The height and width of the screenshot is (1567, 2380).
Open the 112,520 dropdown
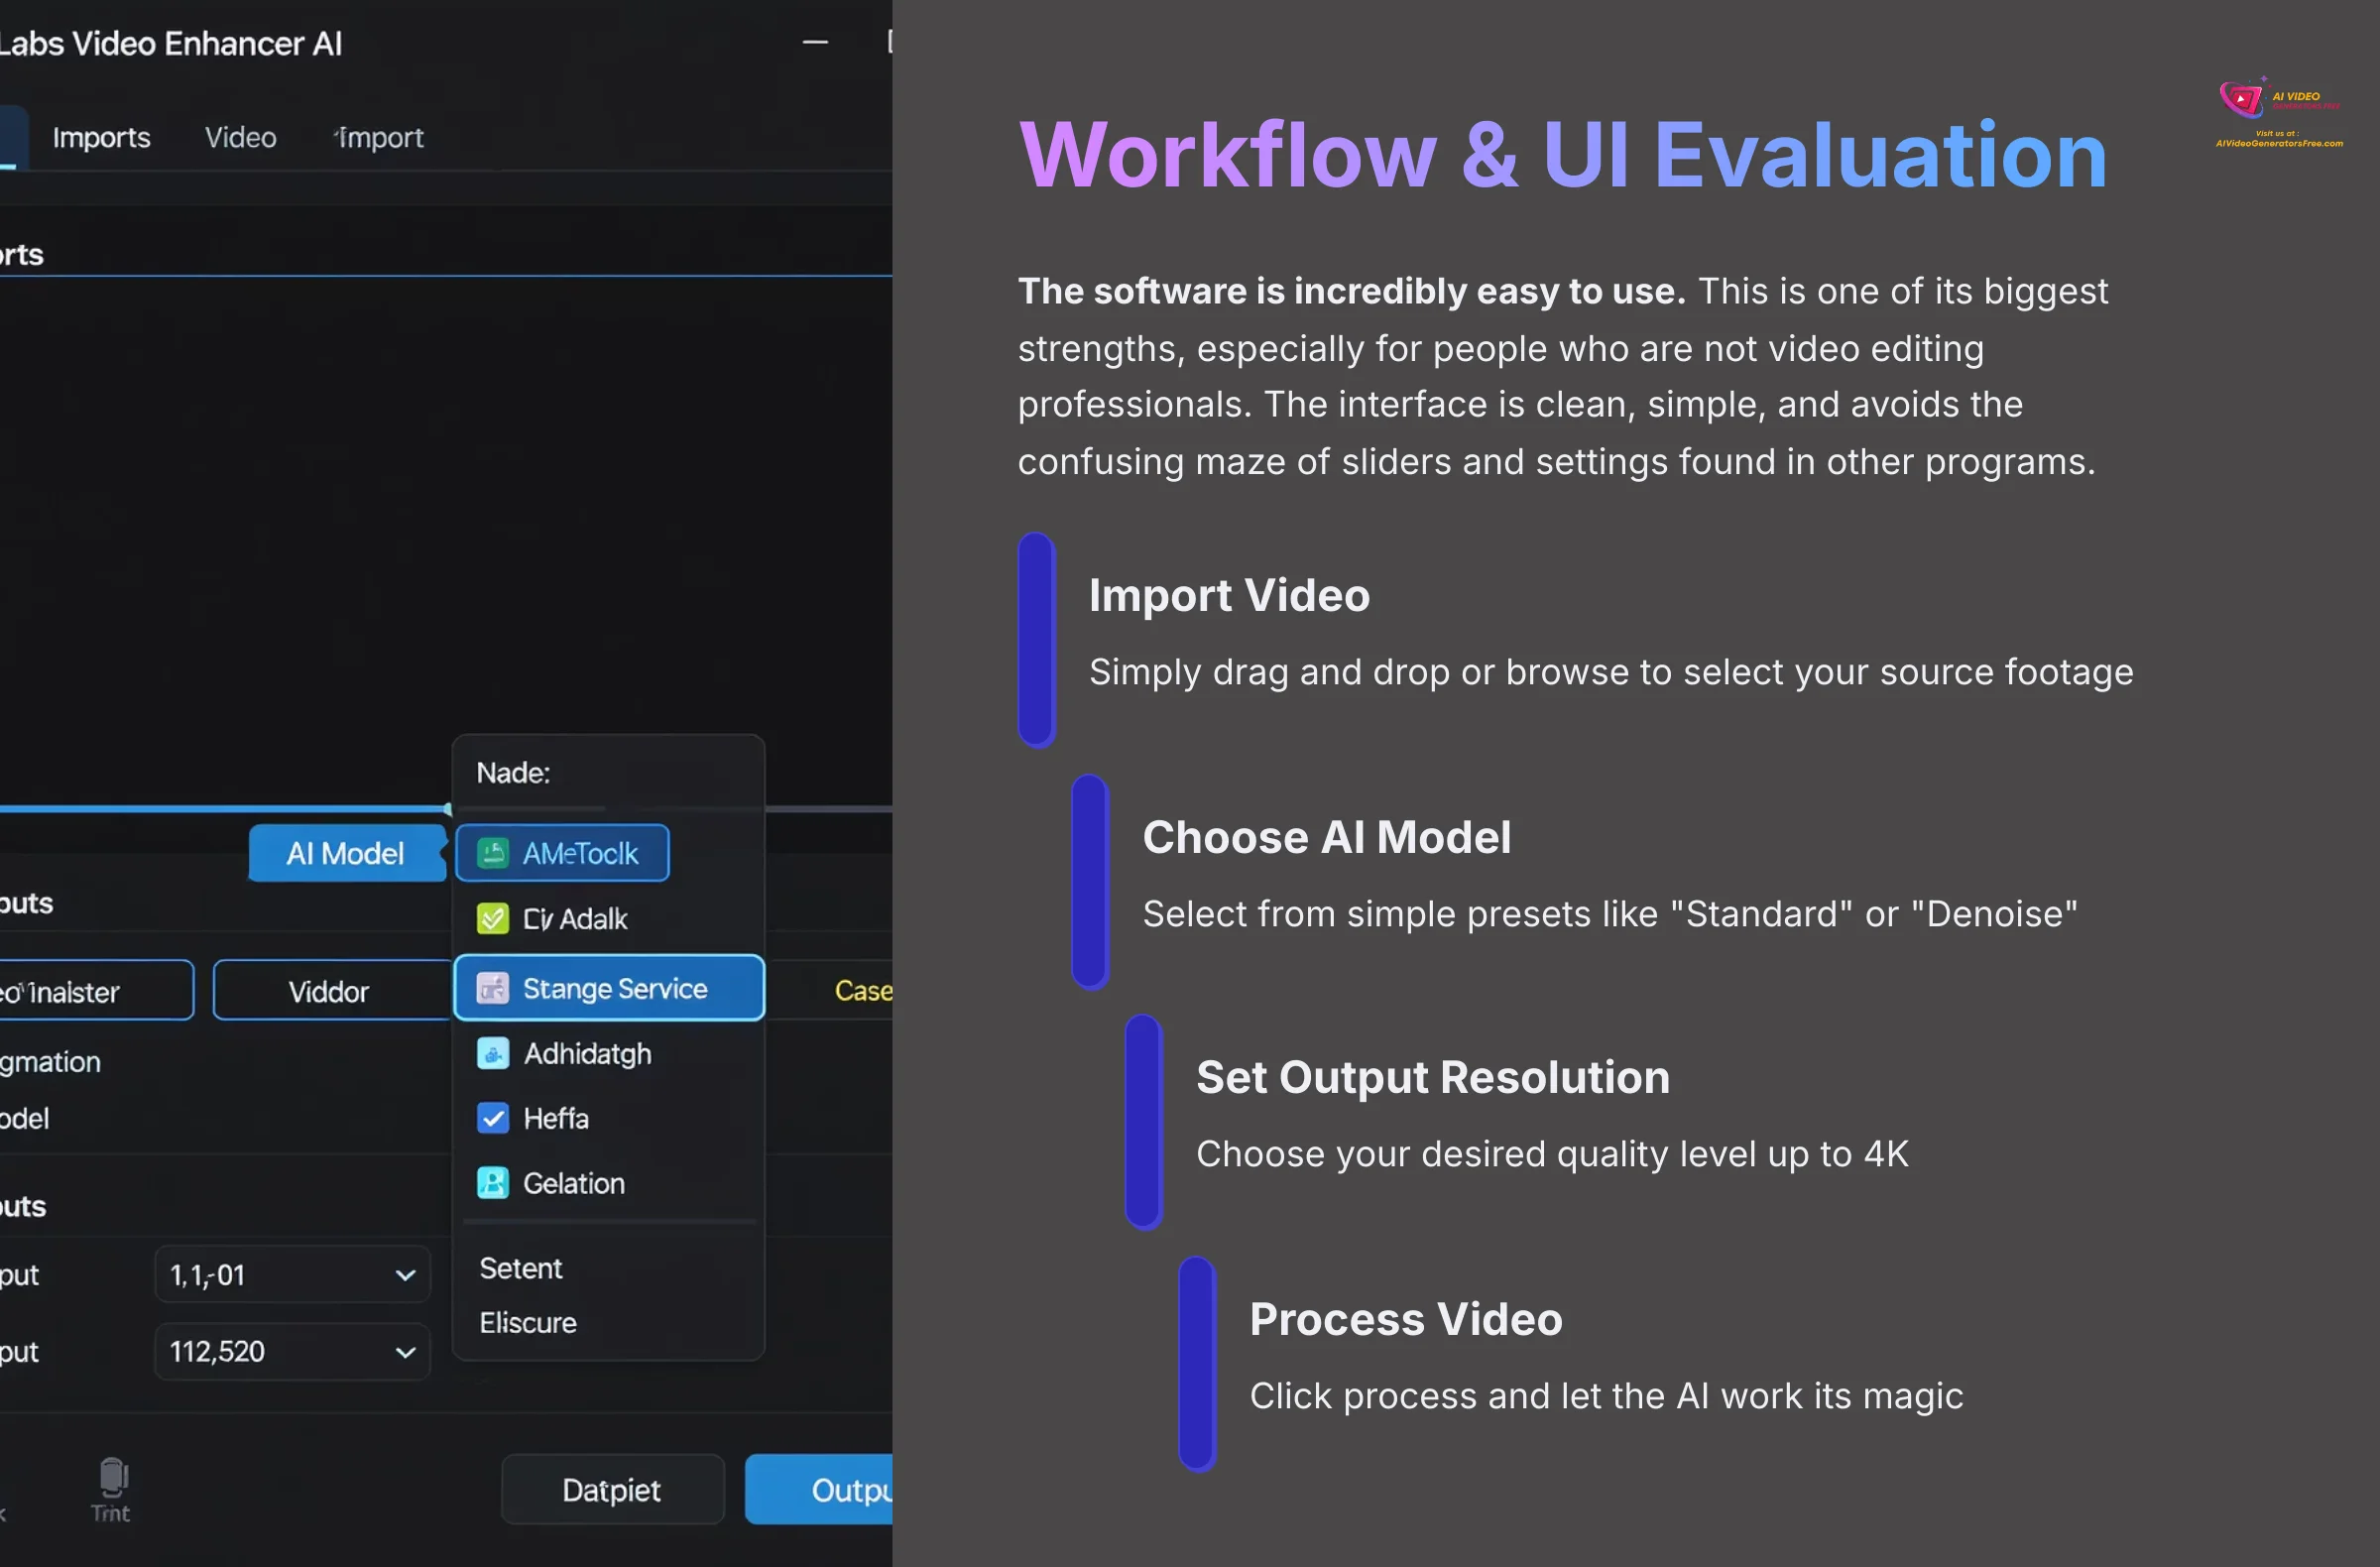point(292,1352)
